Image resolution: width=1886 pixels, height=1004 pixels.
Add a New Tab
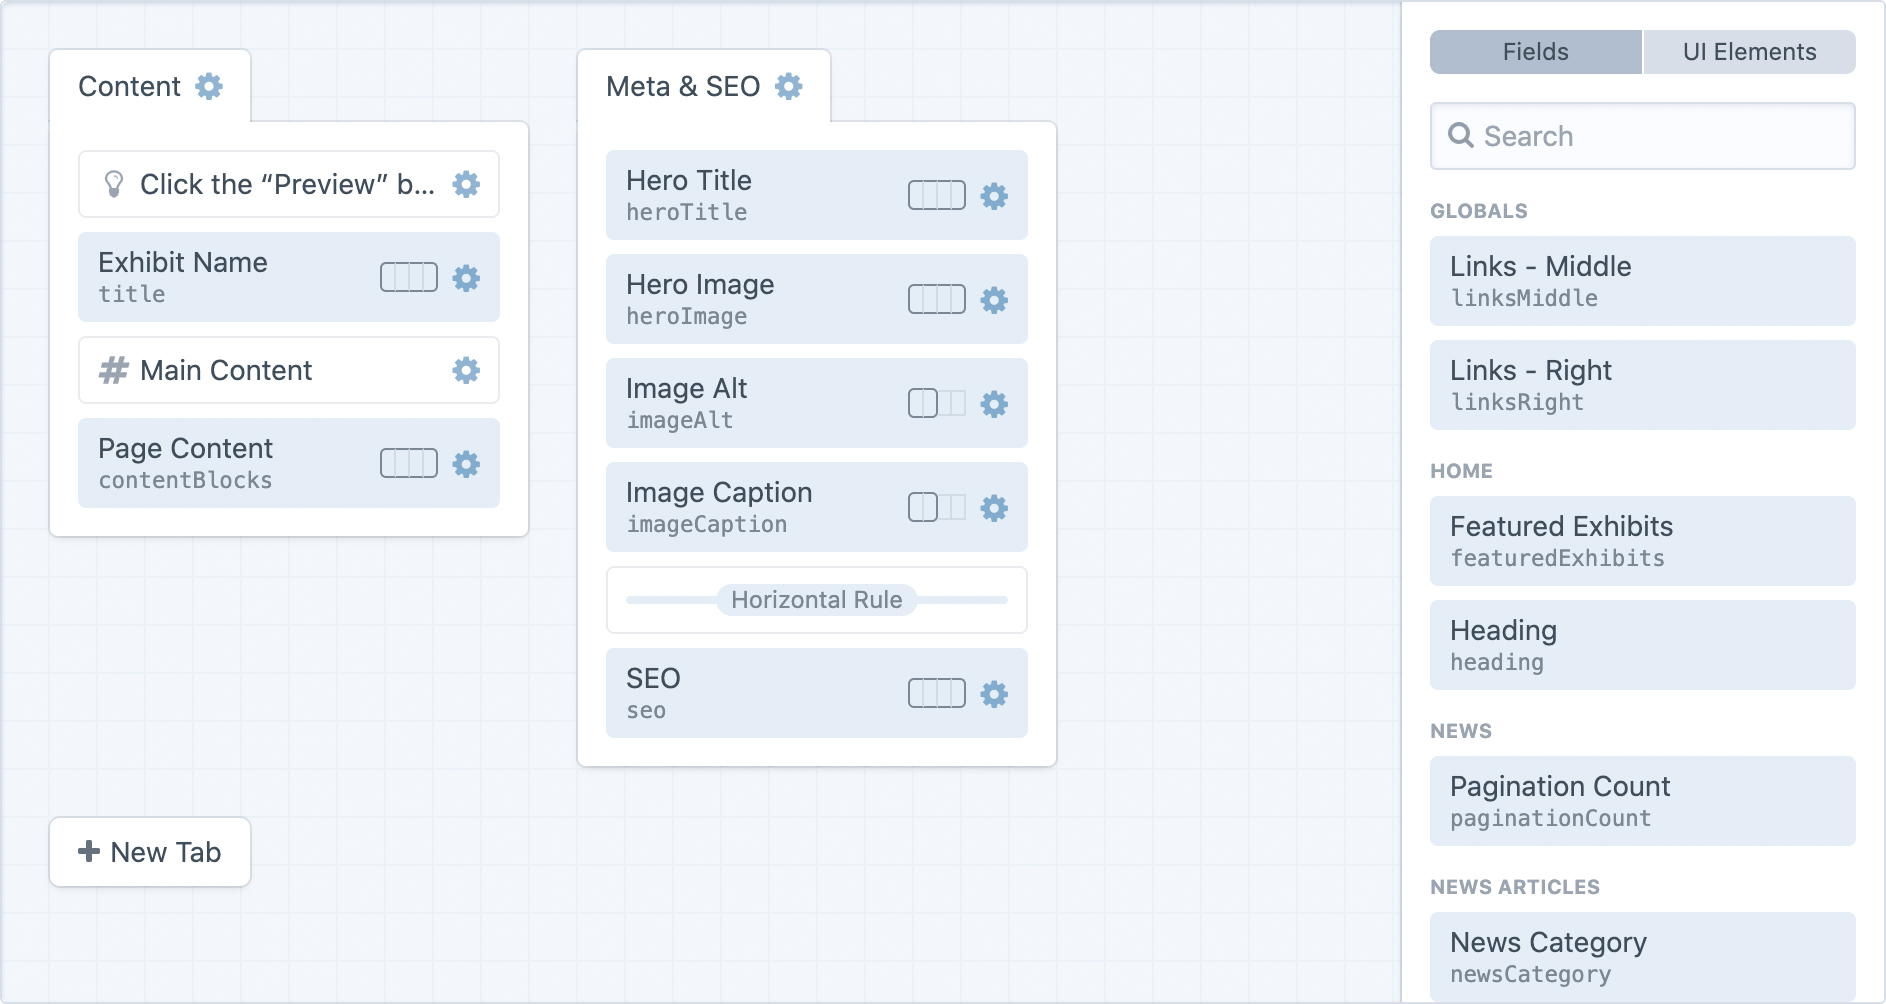click(x=150, y=852)
